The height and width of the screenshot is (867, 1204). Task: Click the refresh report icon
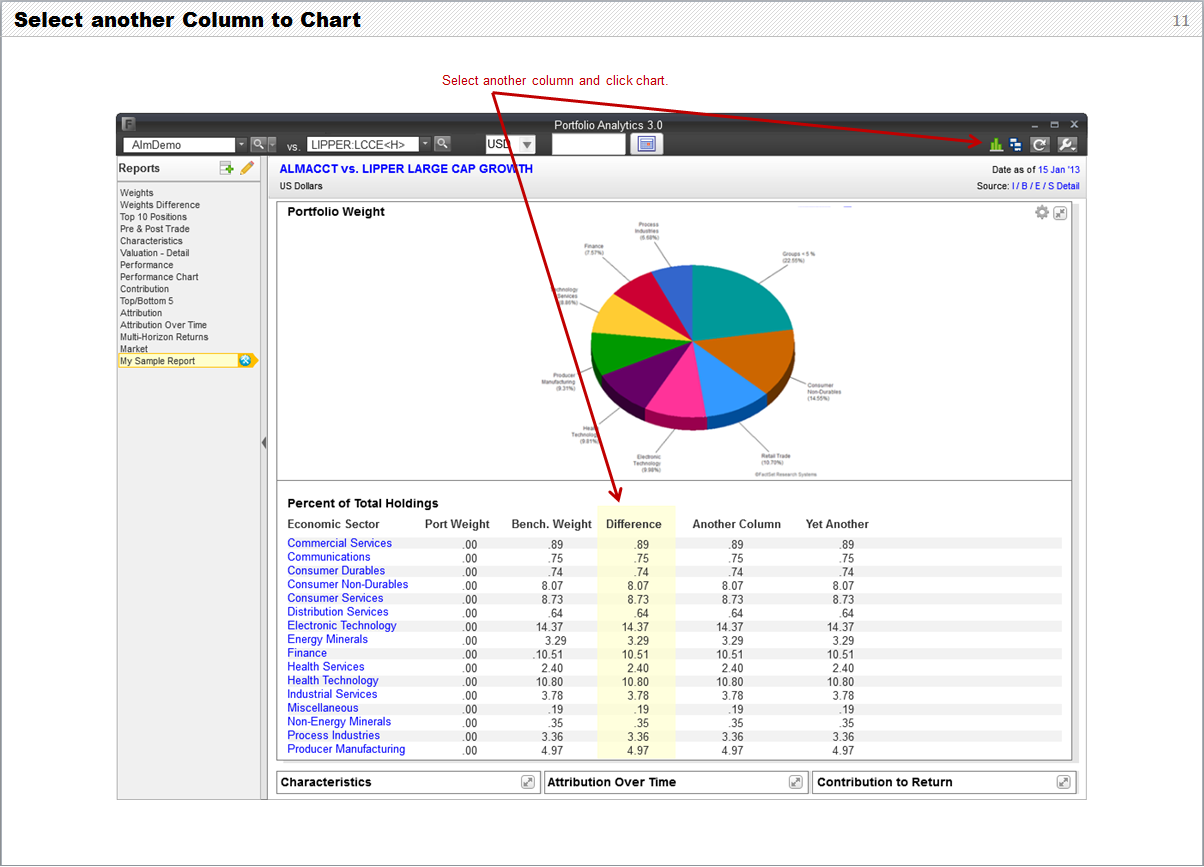pyautogui.click(x=1040, y=144)
